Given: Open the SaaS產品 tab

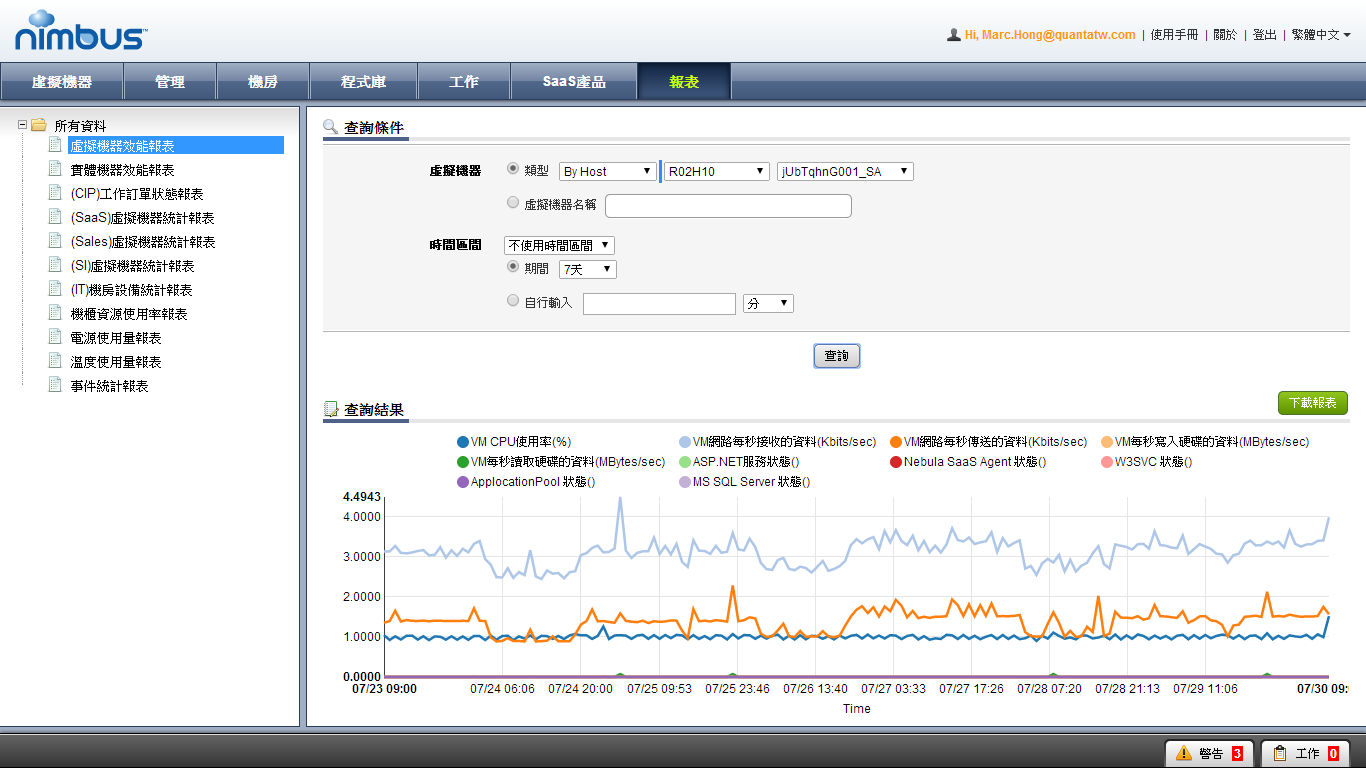Looking at the screenshot, I should click(x=573, y=82).
